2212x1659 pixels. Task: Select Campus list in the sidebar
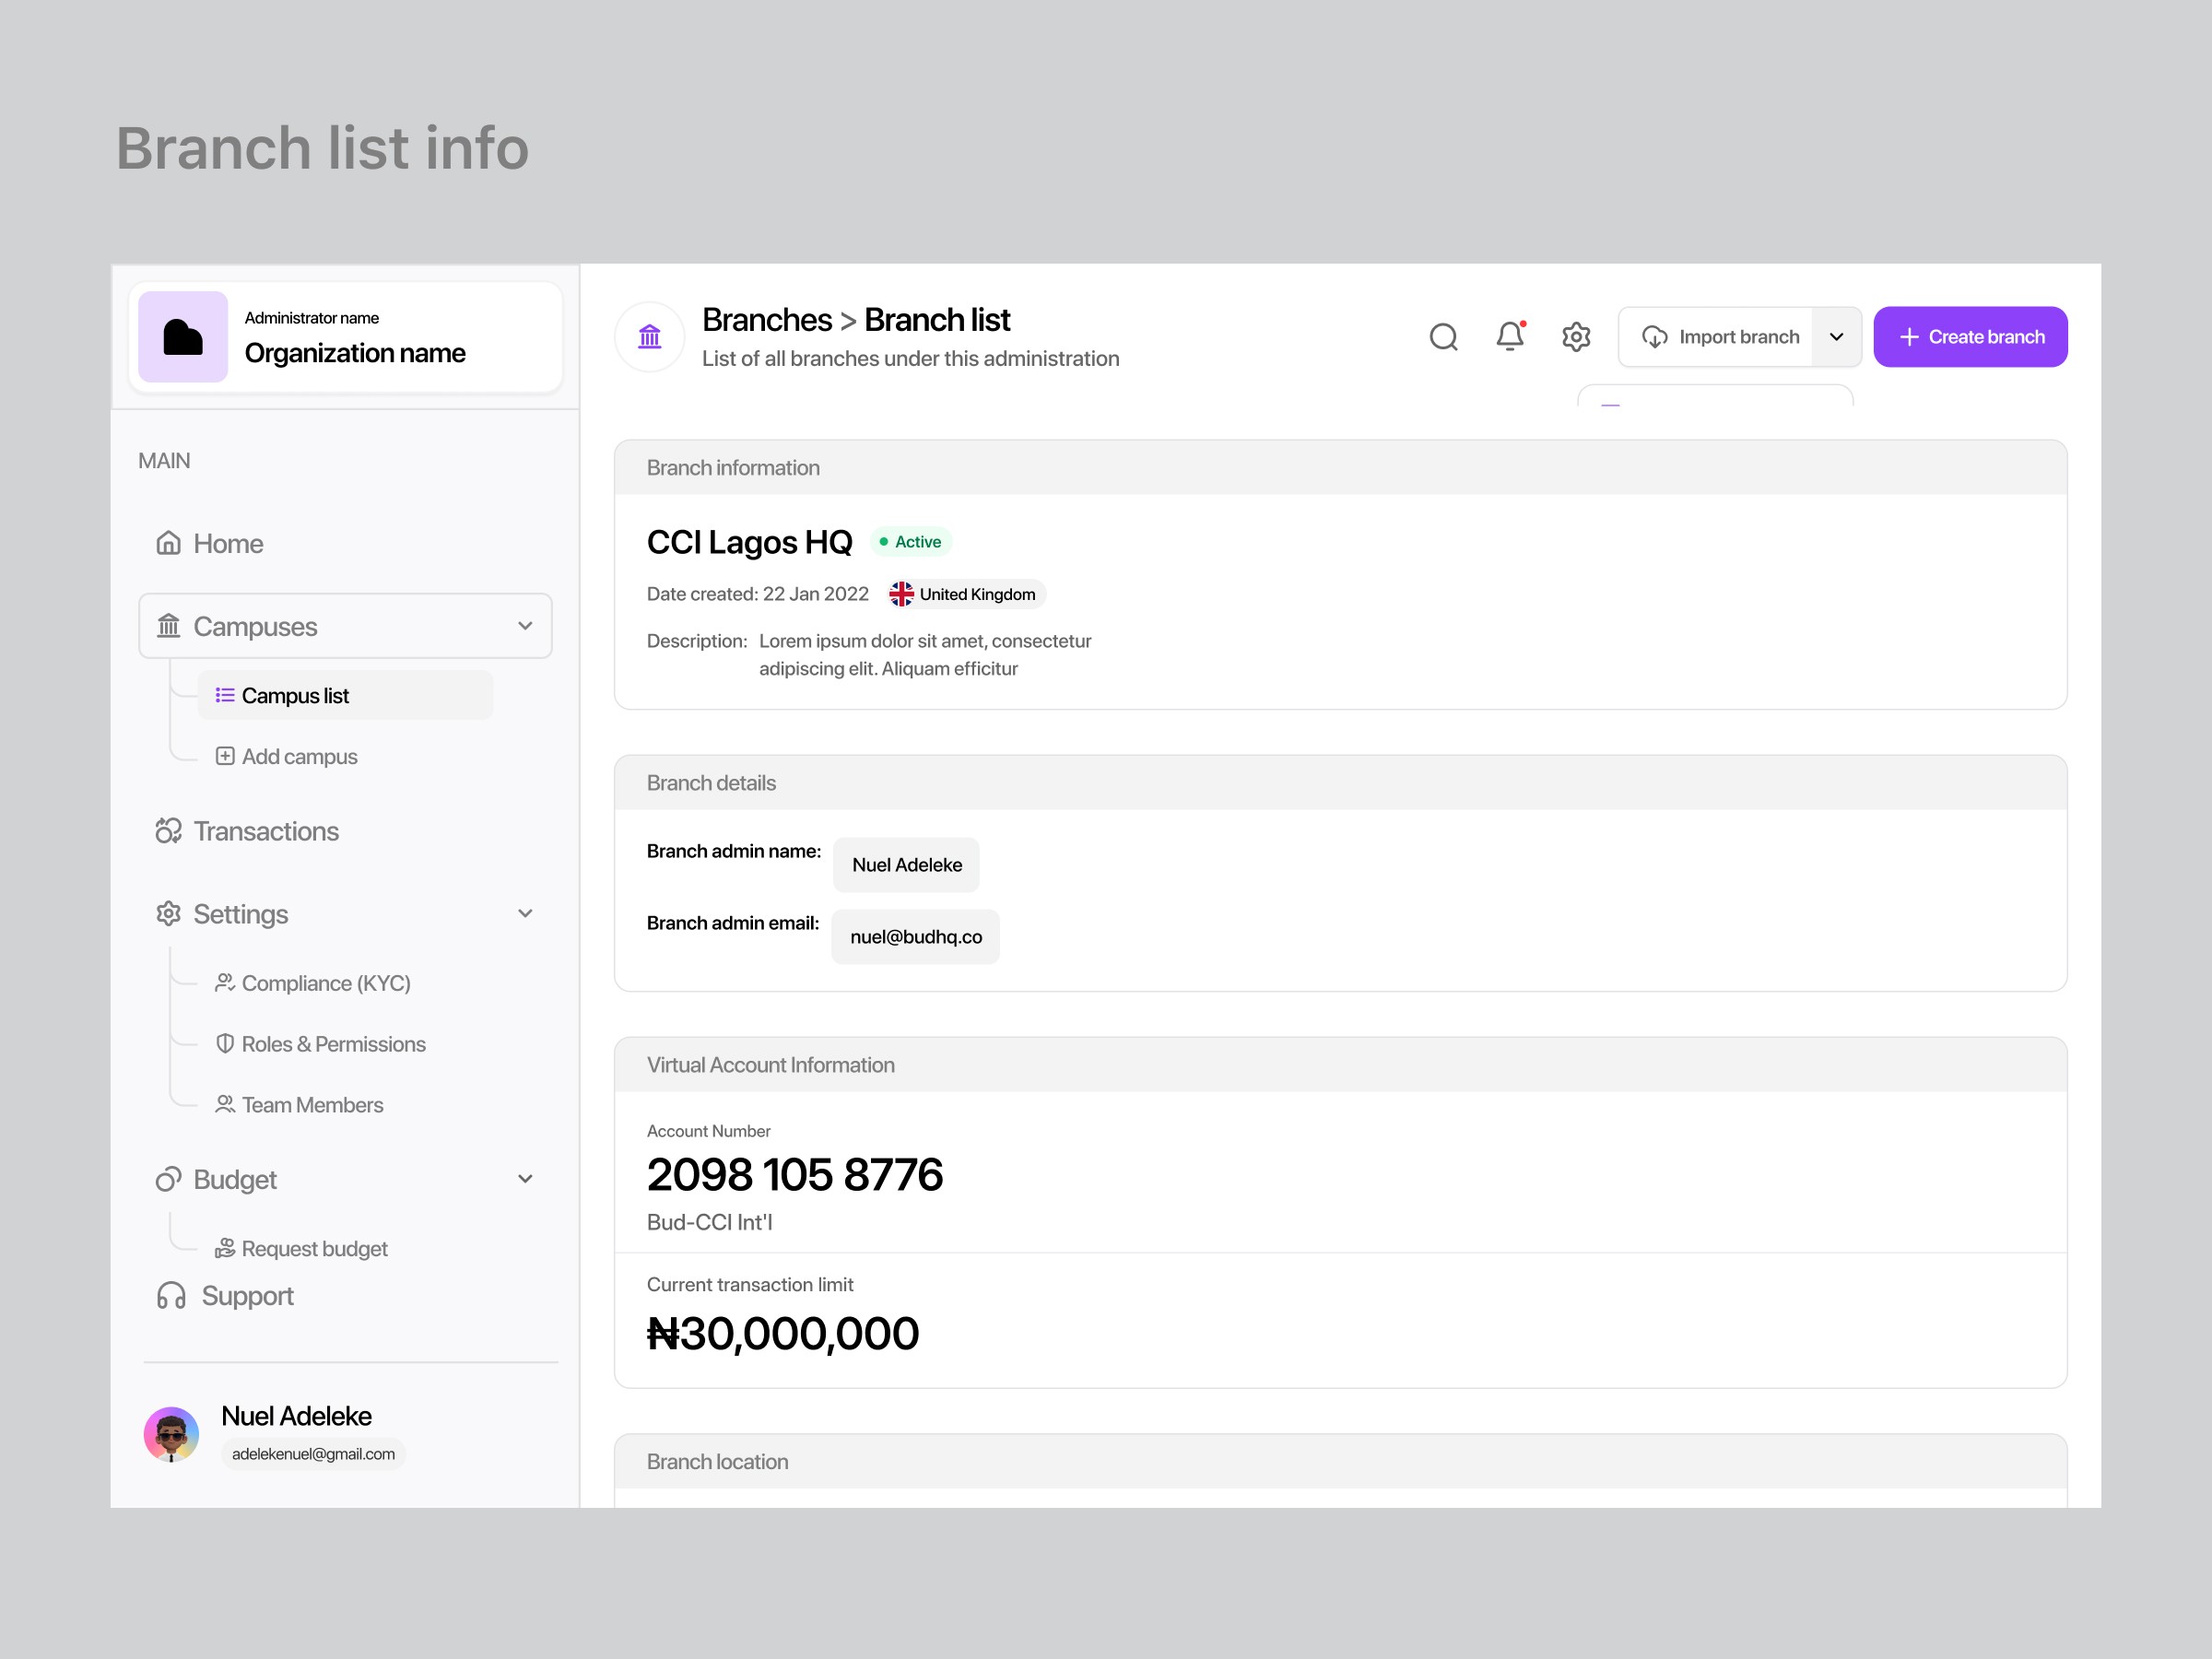295,695
